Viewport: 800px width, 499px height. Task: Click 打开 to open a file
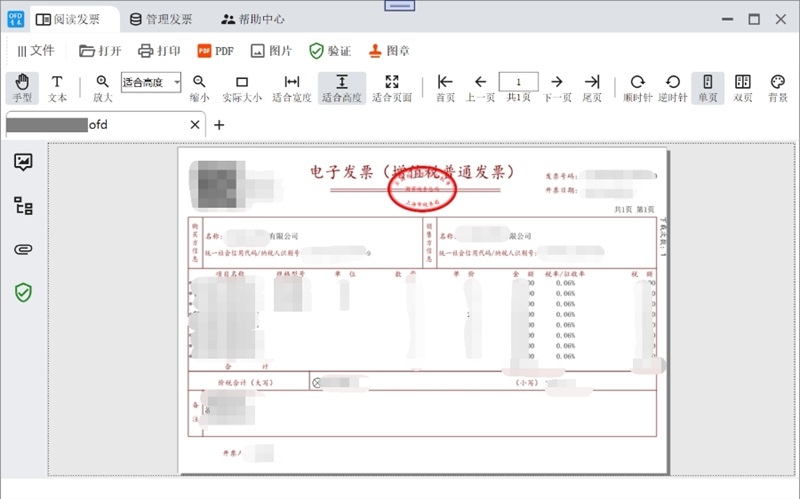coord(100,51)
